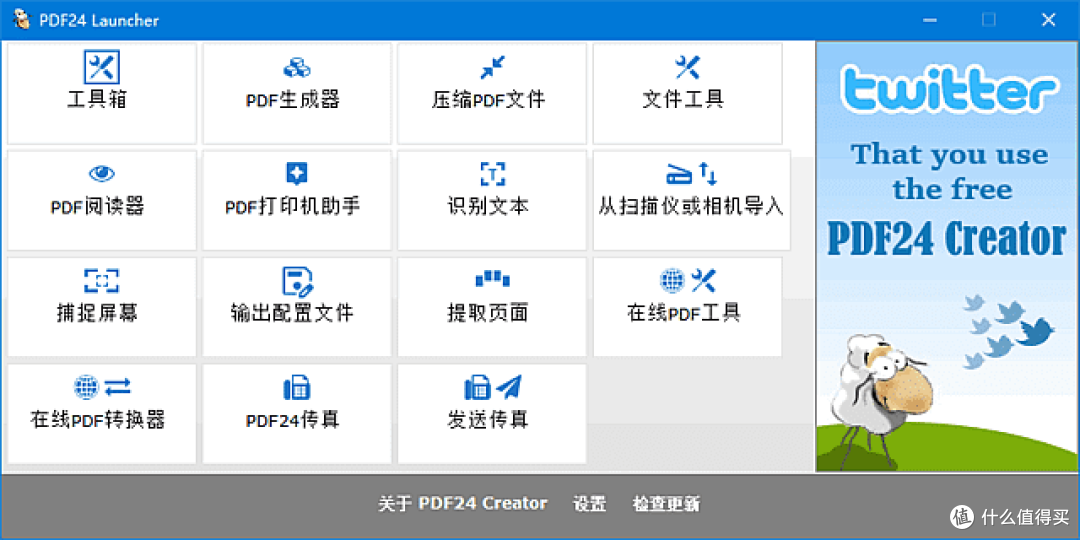Click the 输出配置文件 profile icon

click(298, 280)
